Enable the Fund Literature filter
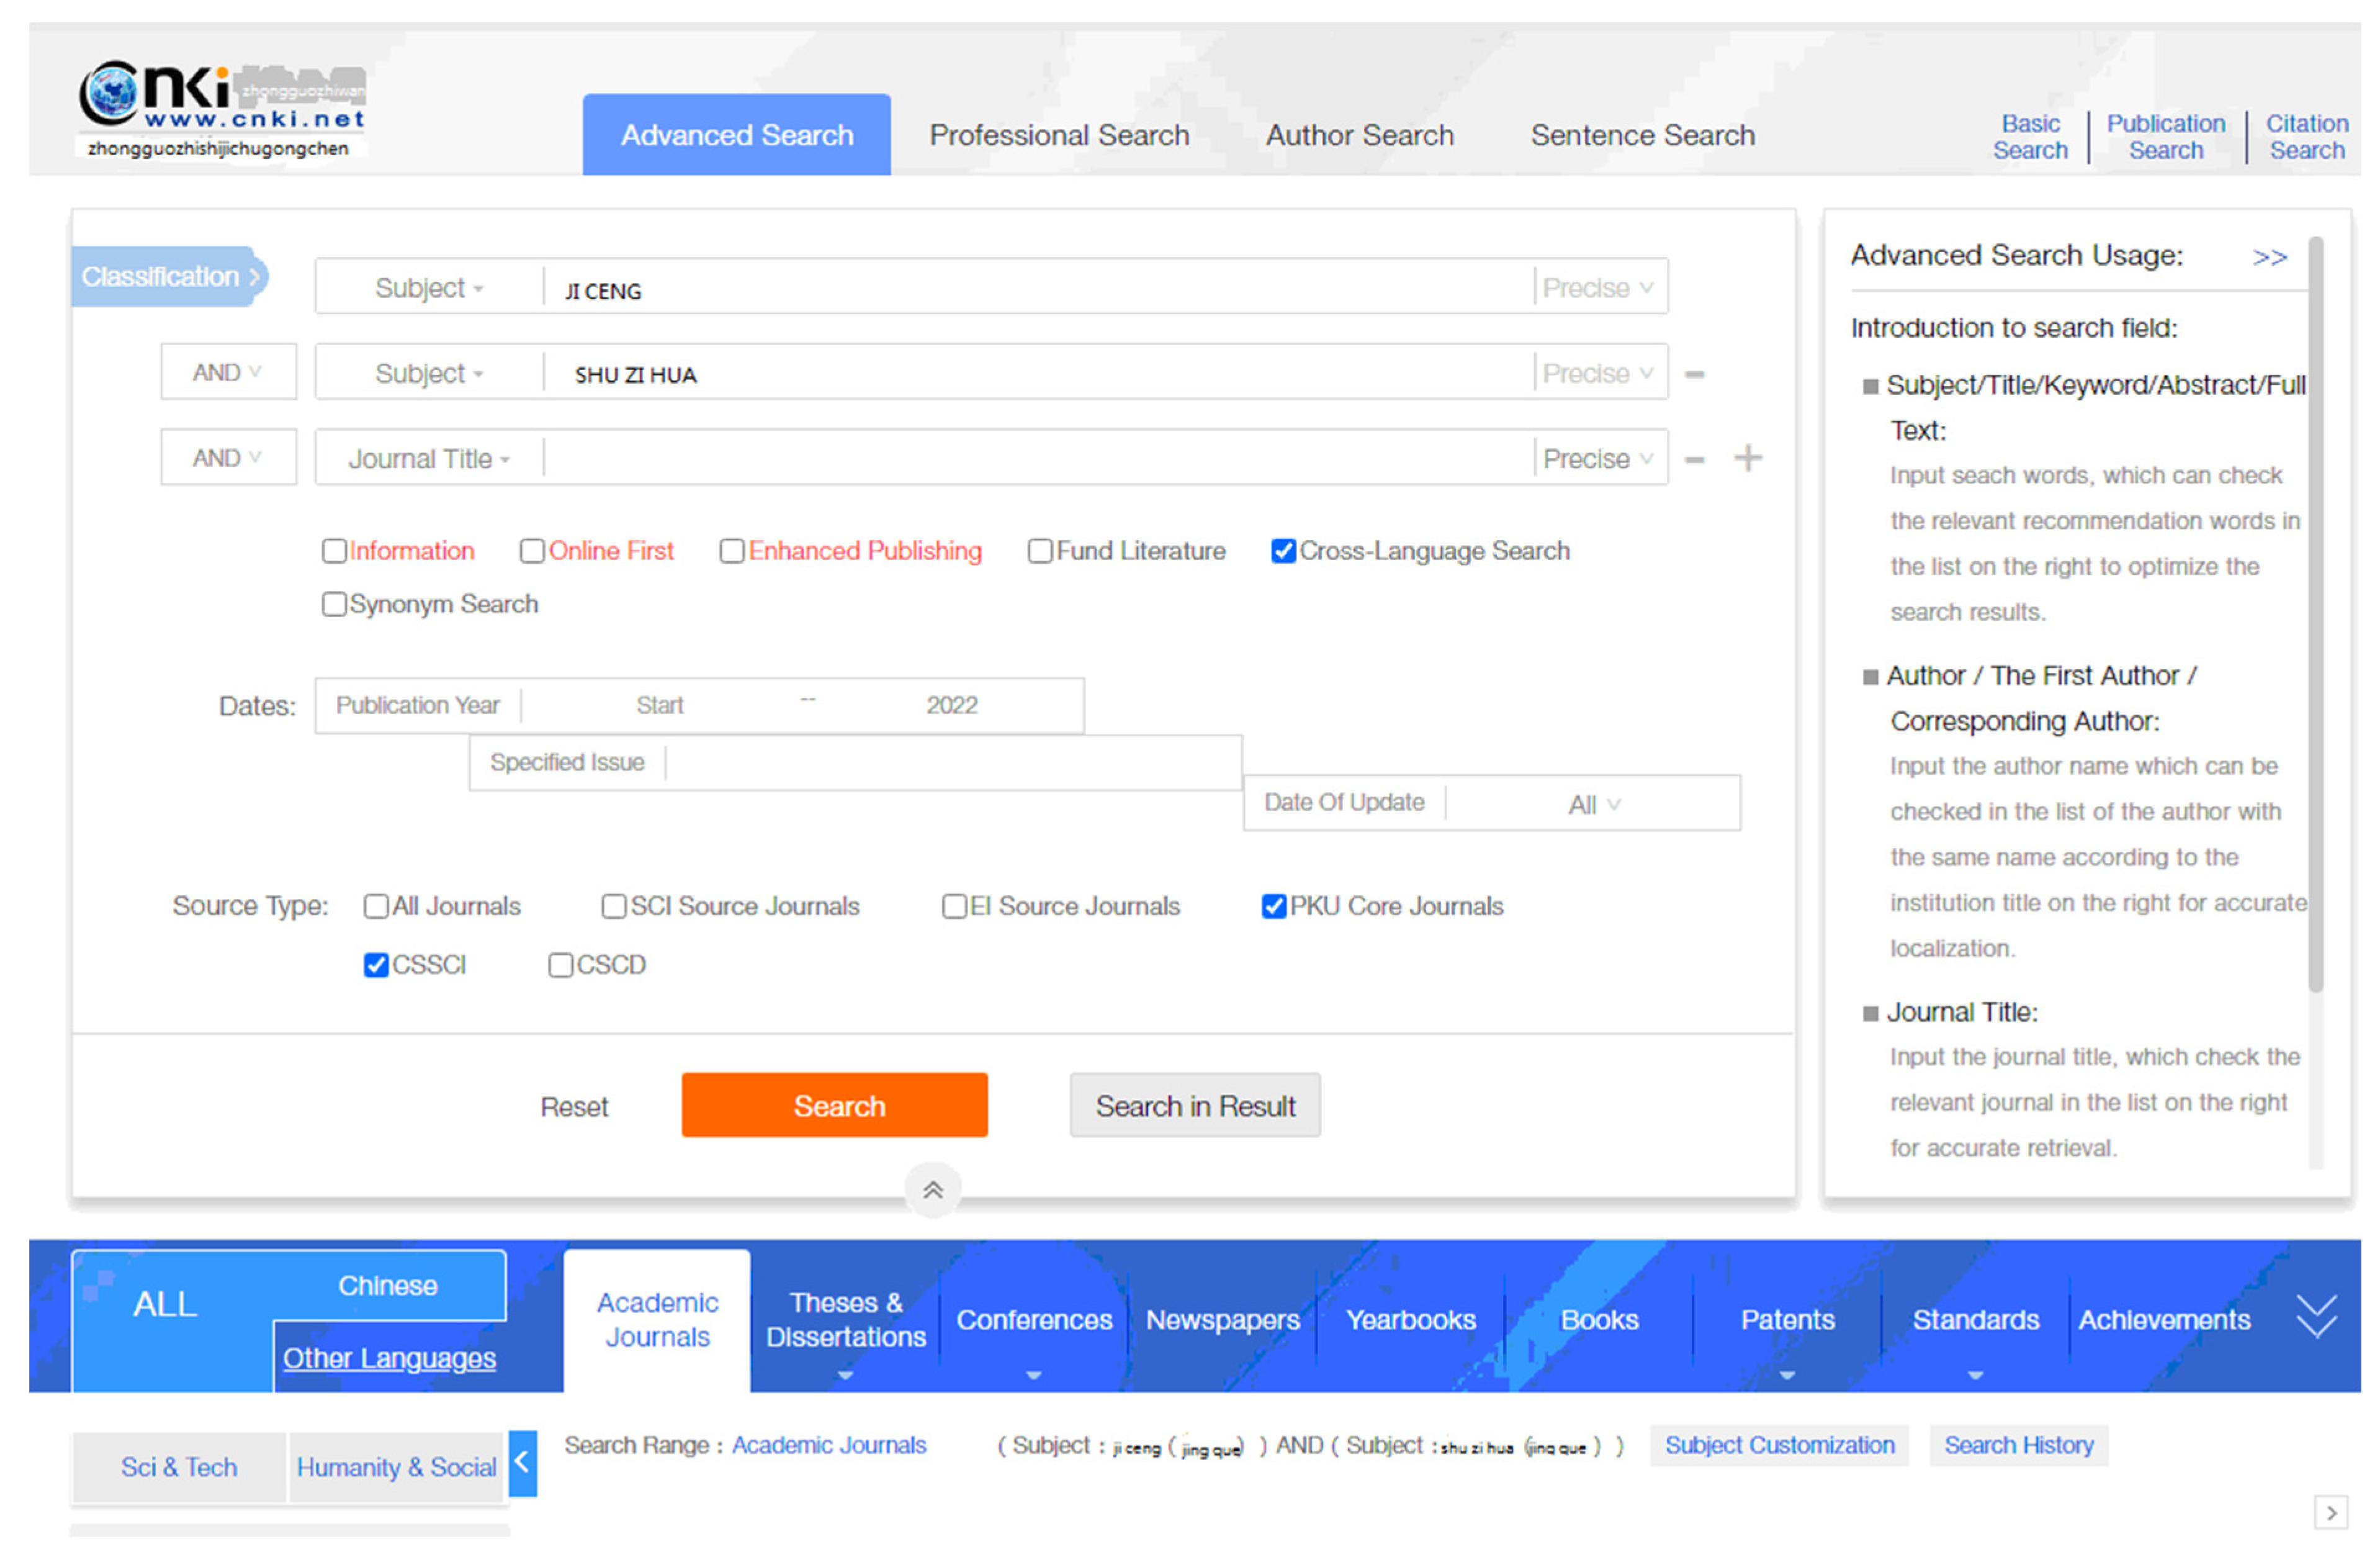 1040,551
